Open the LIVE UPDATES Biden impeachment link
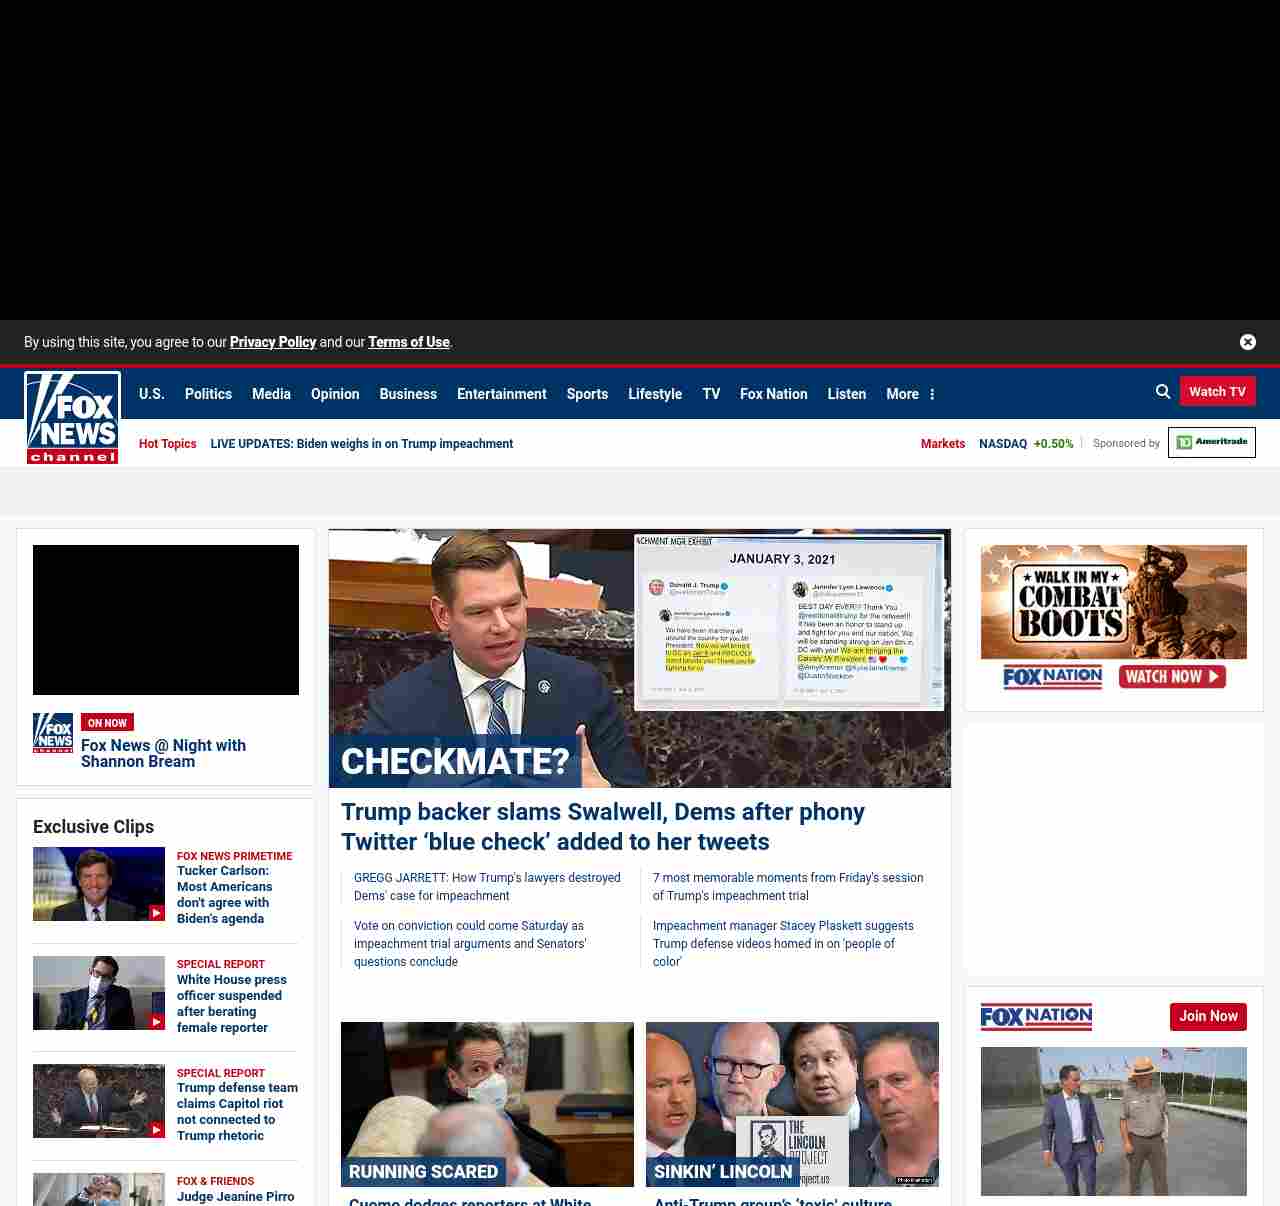Image resolution: width=1280 pixels, height=1206 pixels. click(361, 444)
